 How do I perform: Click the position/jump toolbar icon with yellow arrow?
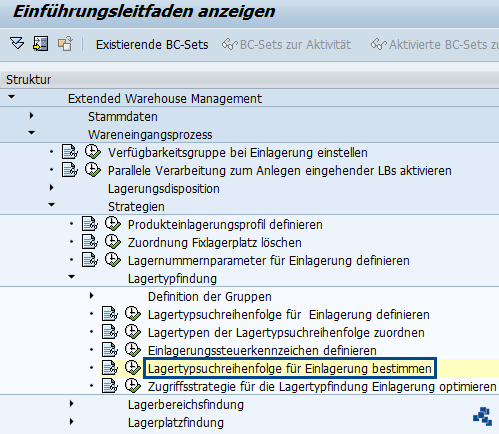[41, 44]
